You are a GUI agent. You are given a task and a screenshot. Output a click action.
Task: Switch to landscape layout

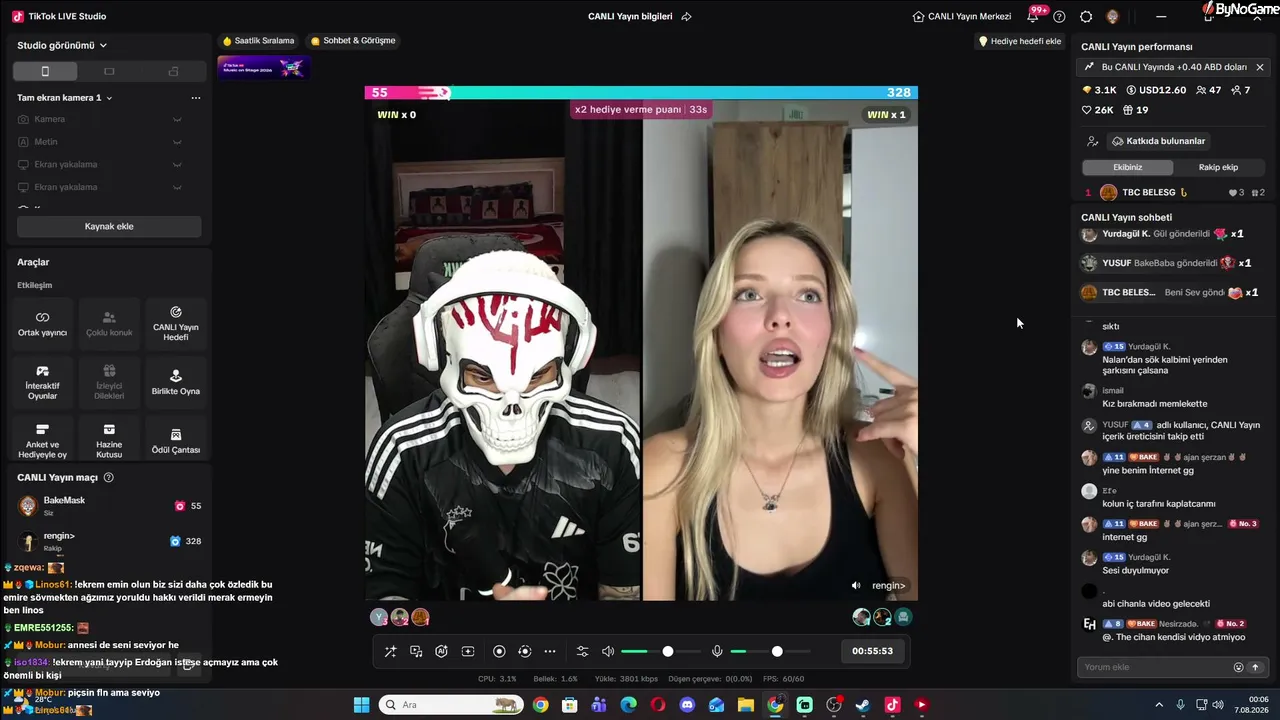coord(109,71)
